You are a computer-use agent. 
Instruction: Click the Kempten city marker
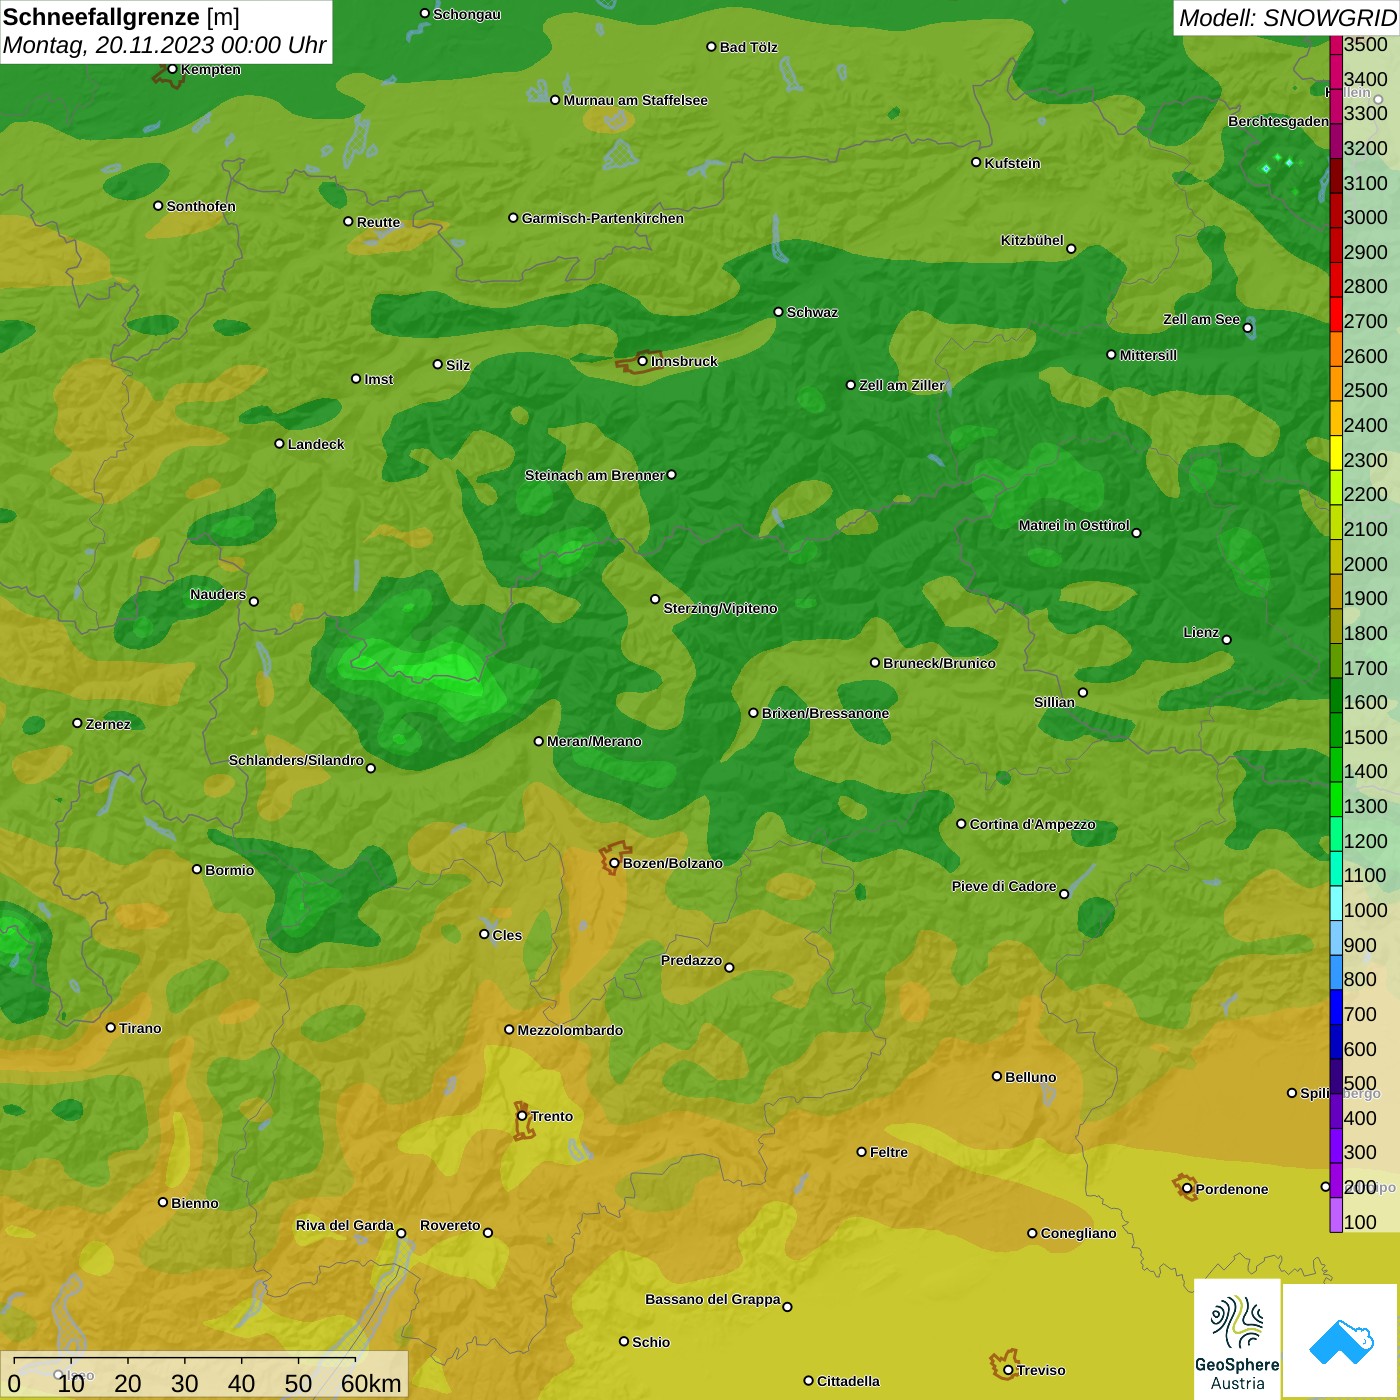[x=172, y=69]
